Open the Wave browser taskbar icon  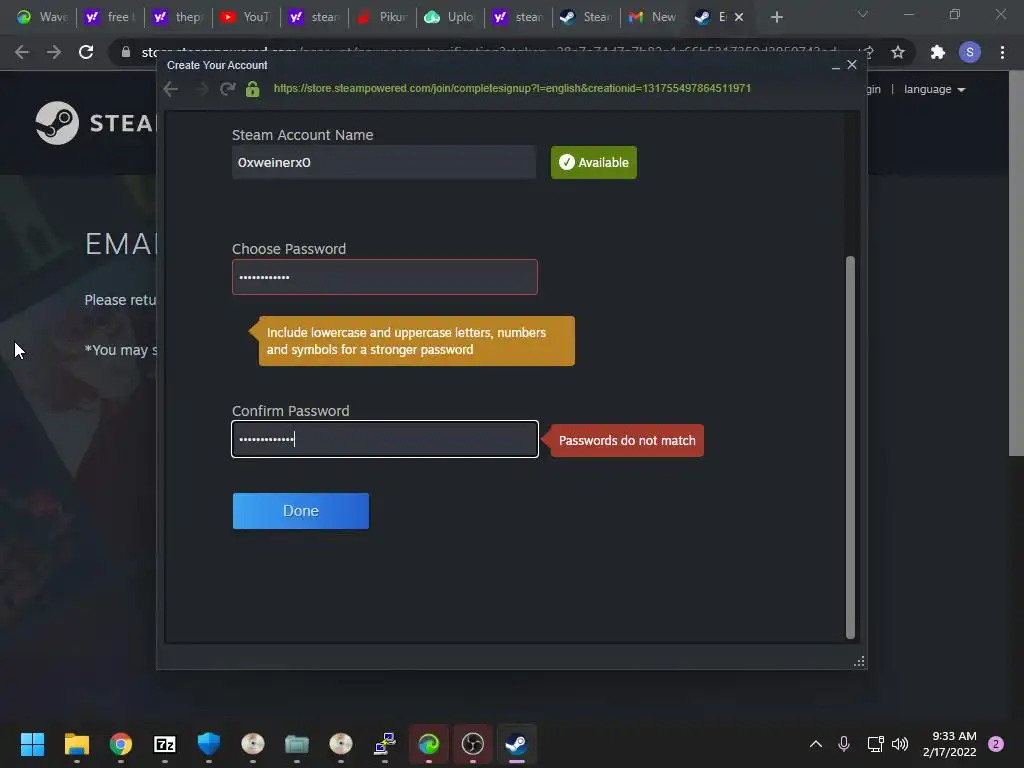pyautogui.click(x=429, y=744)
